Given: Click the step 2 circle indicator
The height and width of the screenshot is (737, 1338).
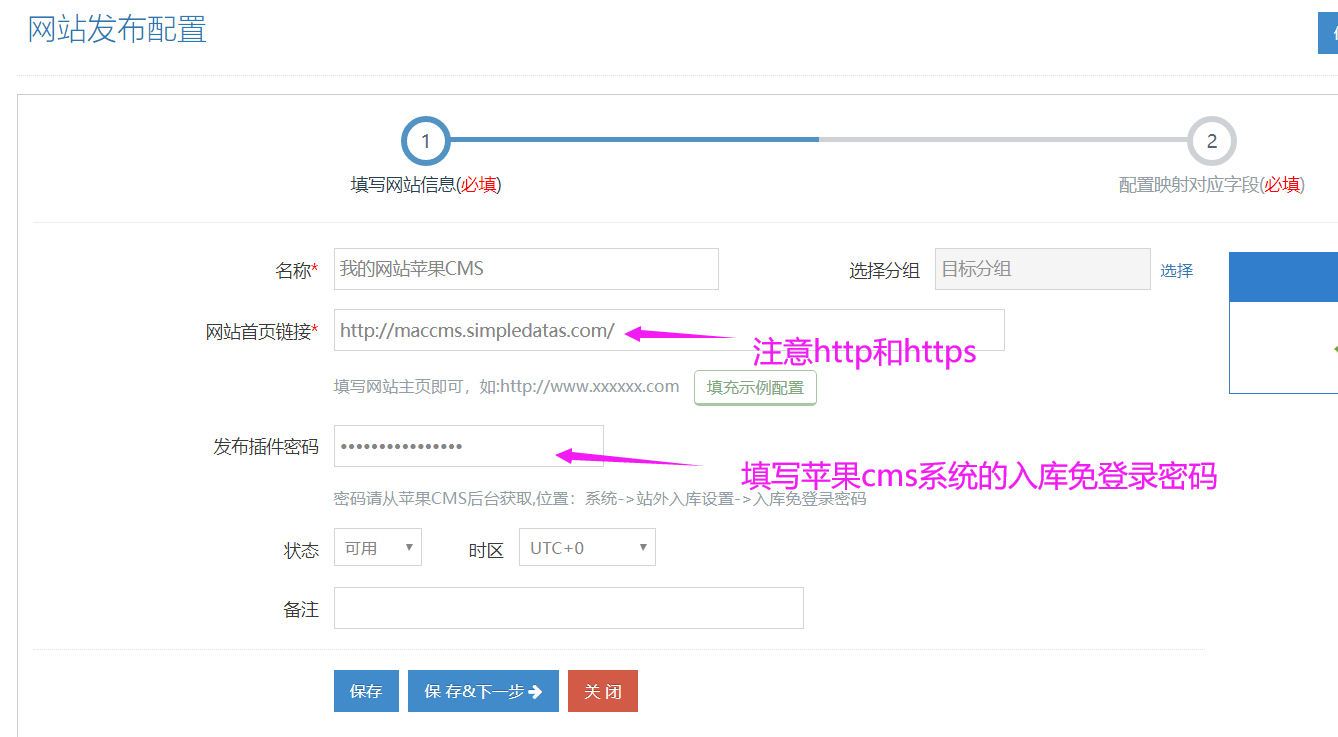Looking at the screenshot, I should click(x=1211, y=141).
